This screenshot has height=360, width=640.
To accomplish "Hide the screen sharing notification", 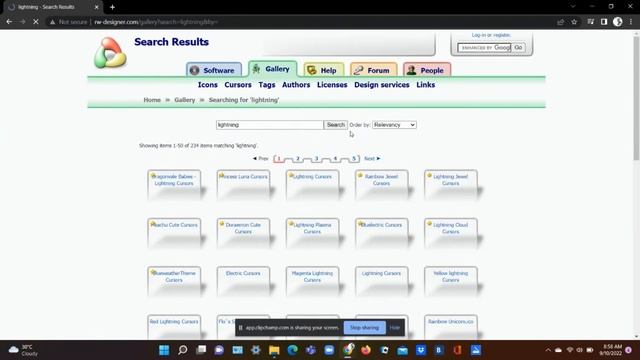I will (x=395, y=327).
